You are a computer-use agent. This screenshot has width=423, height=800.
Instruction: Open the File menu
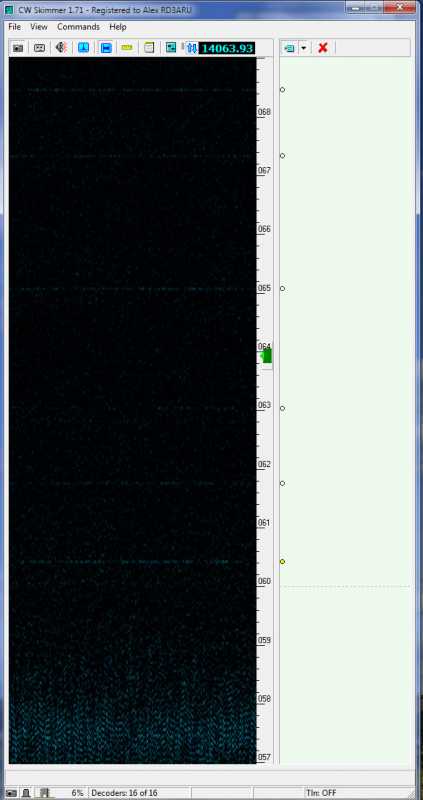[x=14, y=27]
